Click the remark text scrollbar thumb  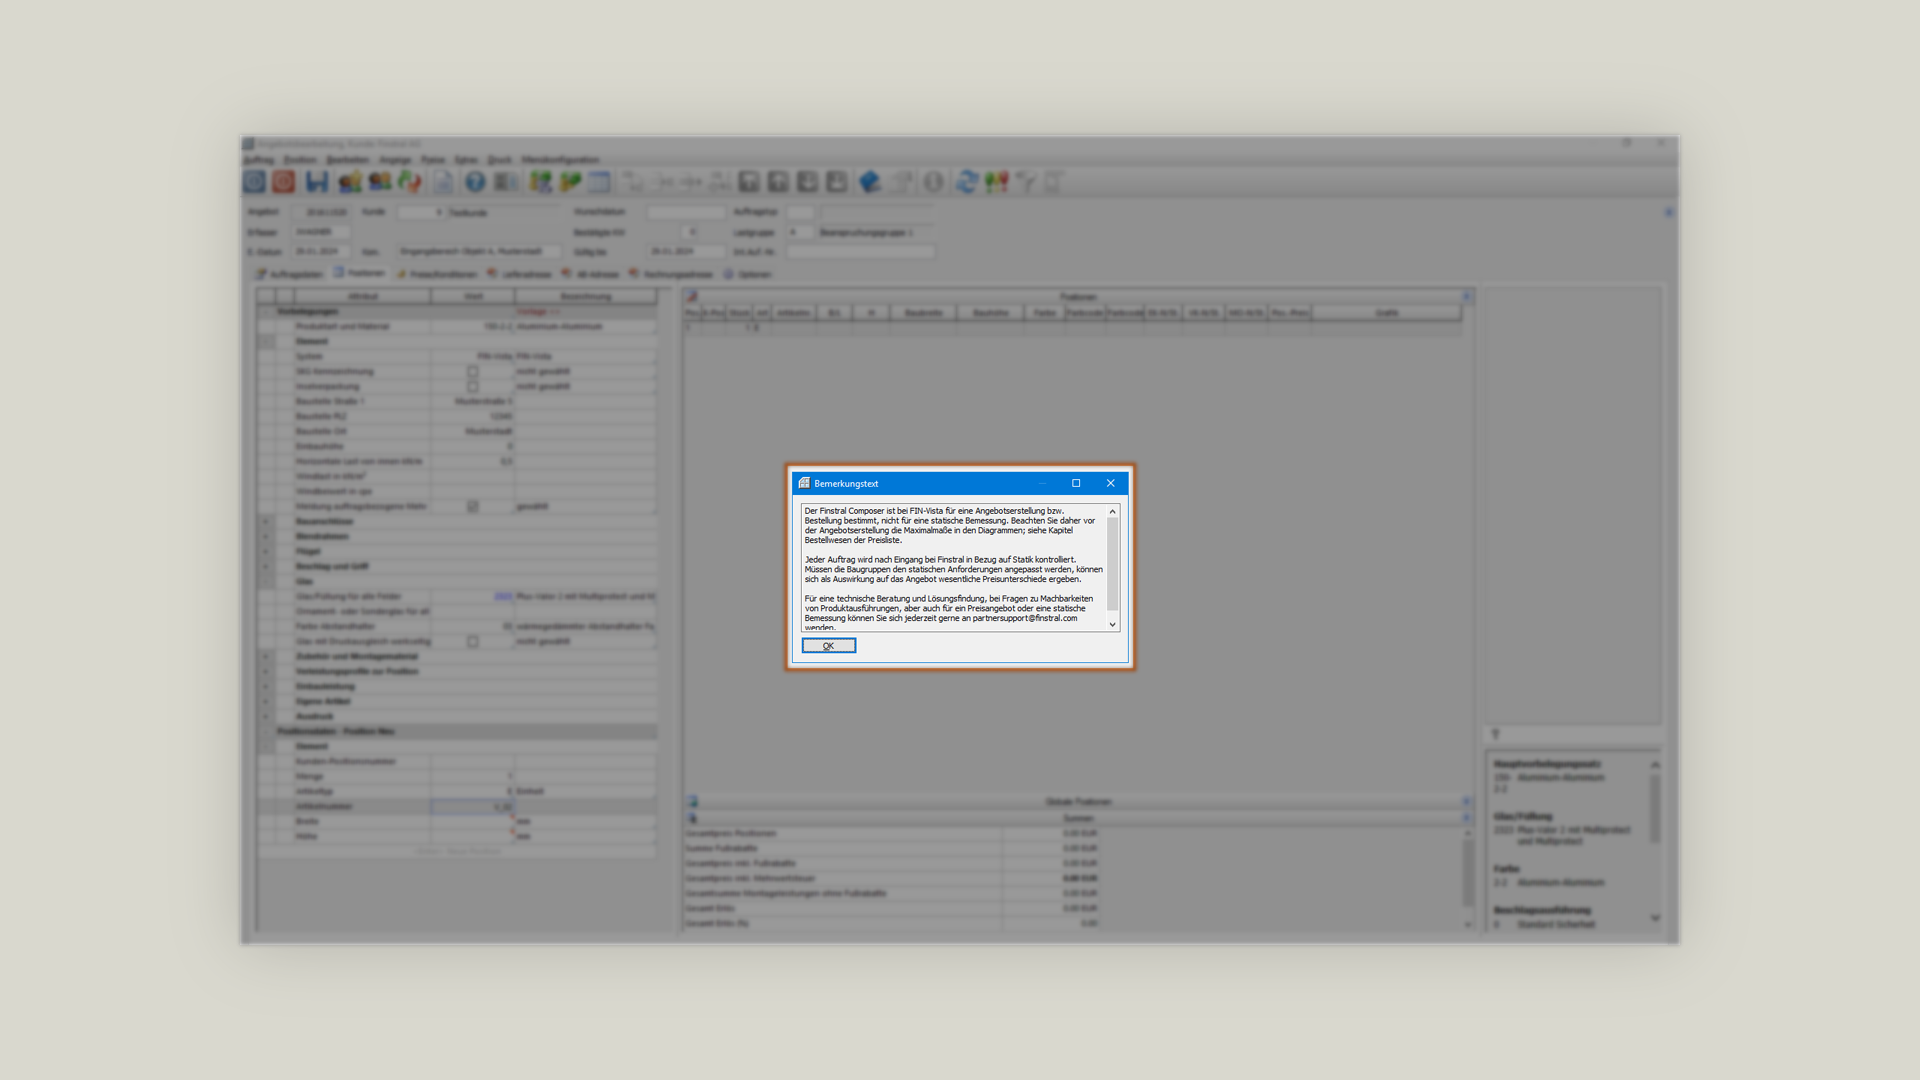pos(1112,564)
